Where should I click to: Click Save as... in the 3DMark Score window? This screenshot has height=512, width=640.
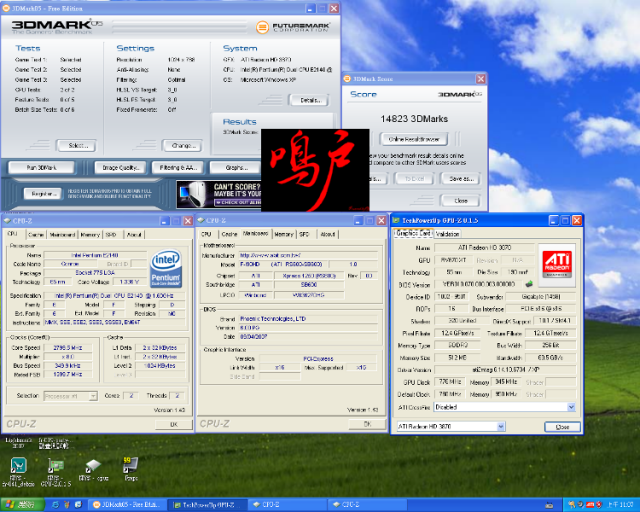pos(460,179)
